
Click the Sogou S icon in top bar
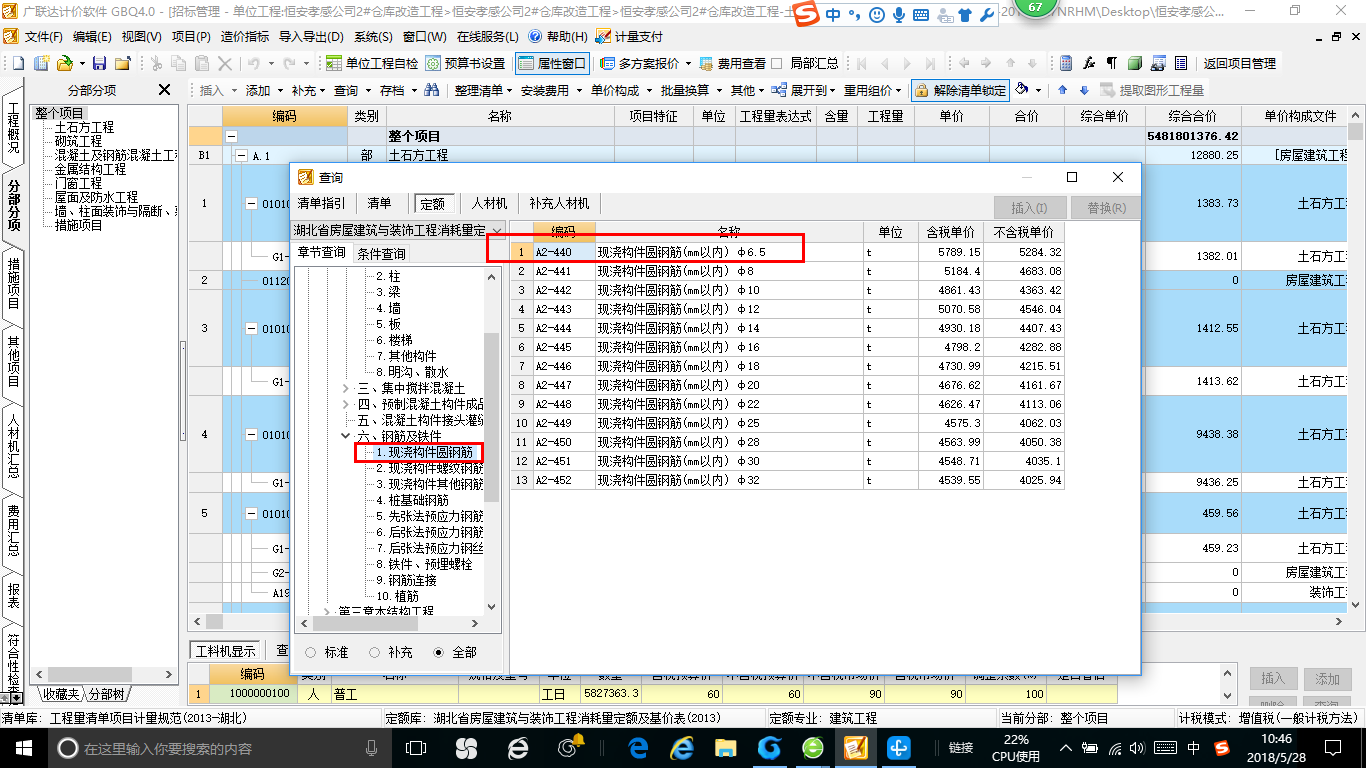(808, 14)
